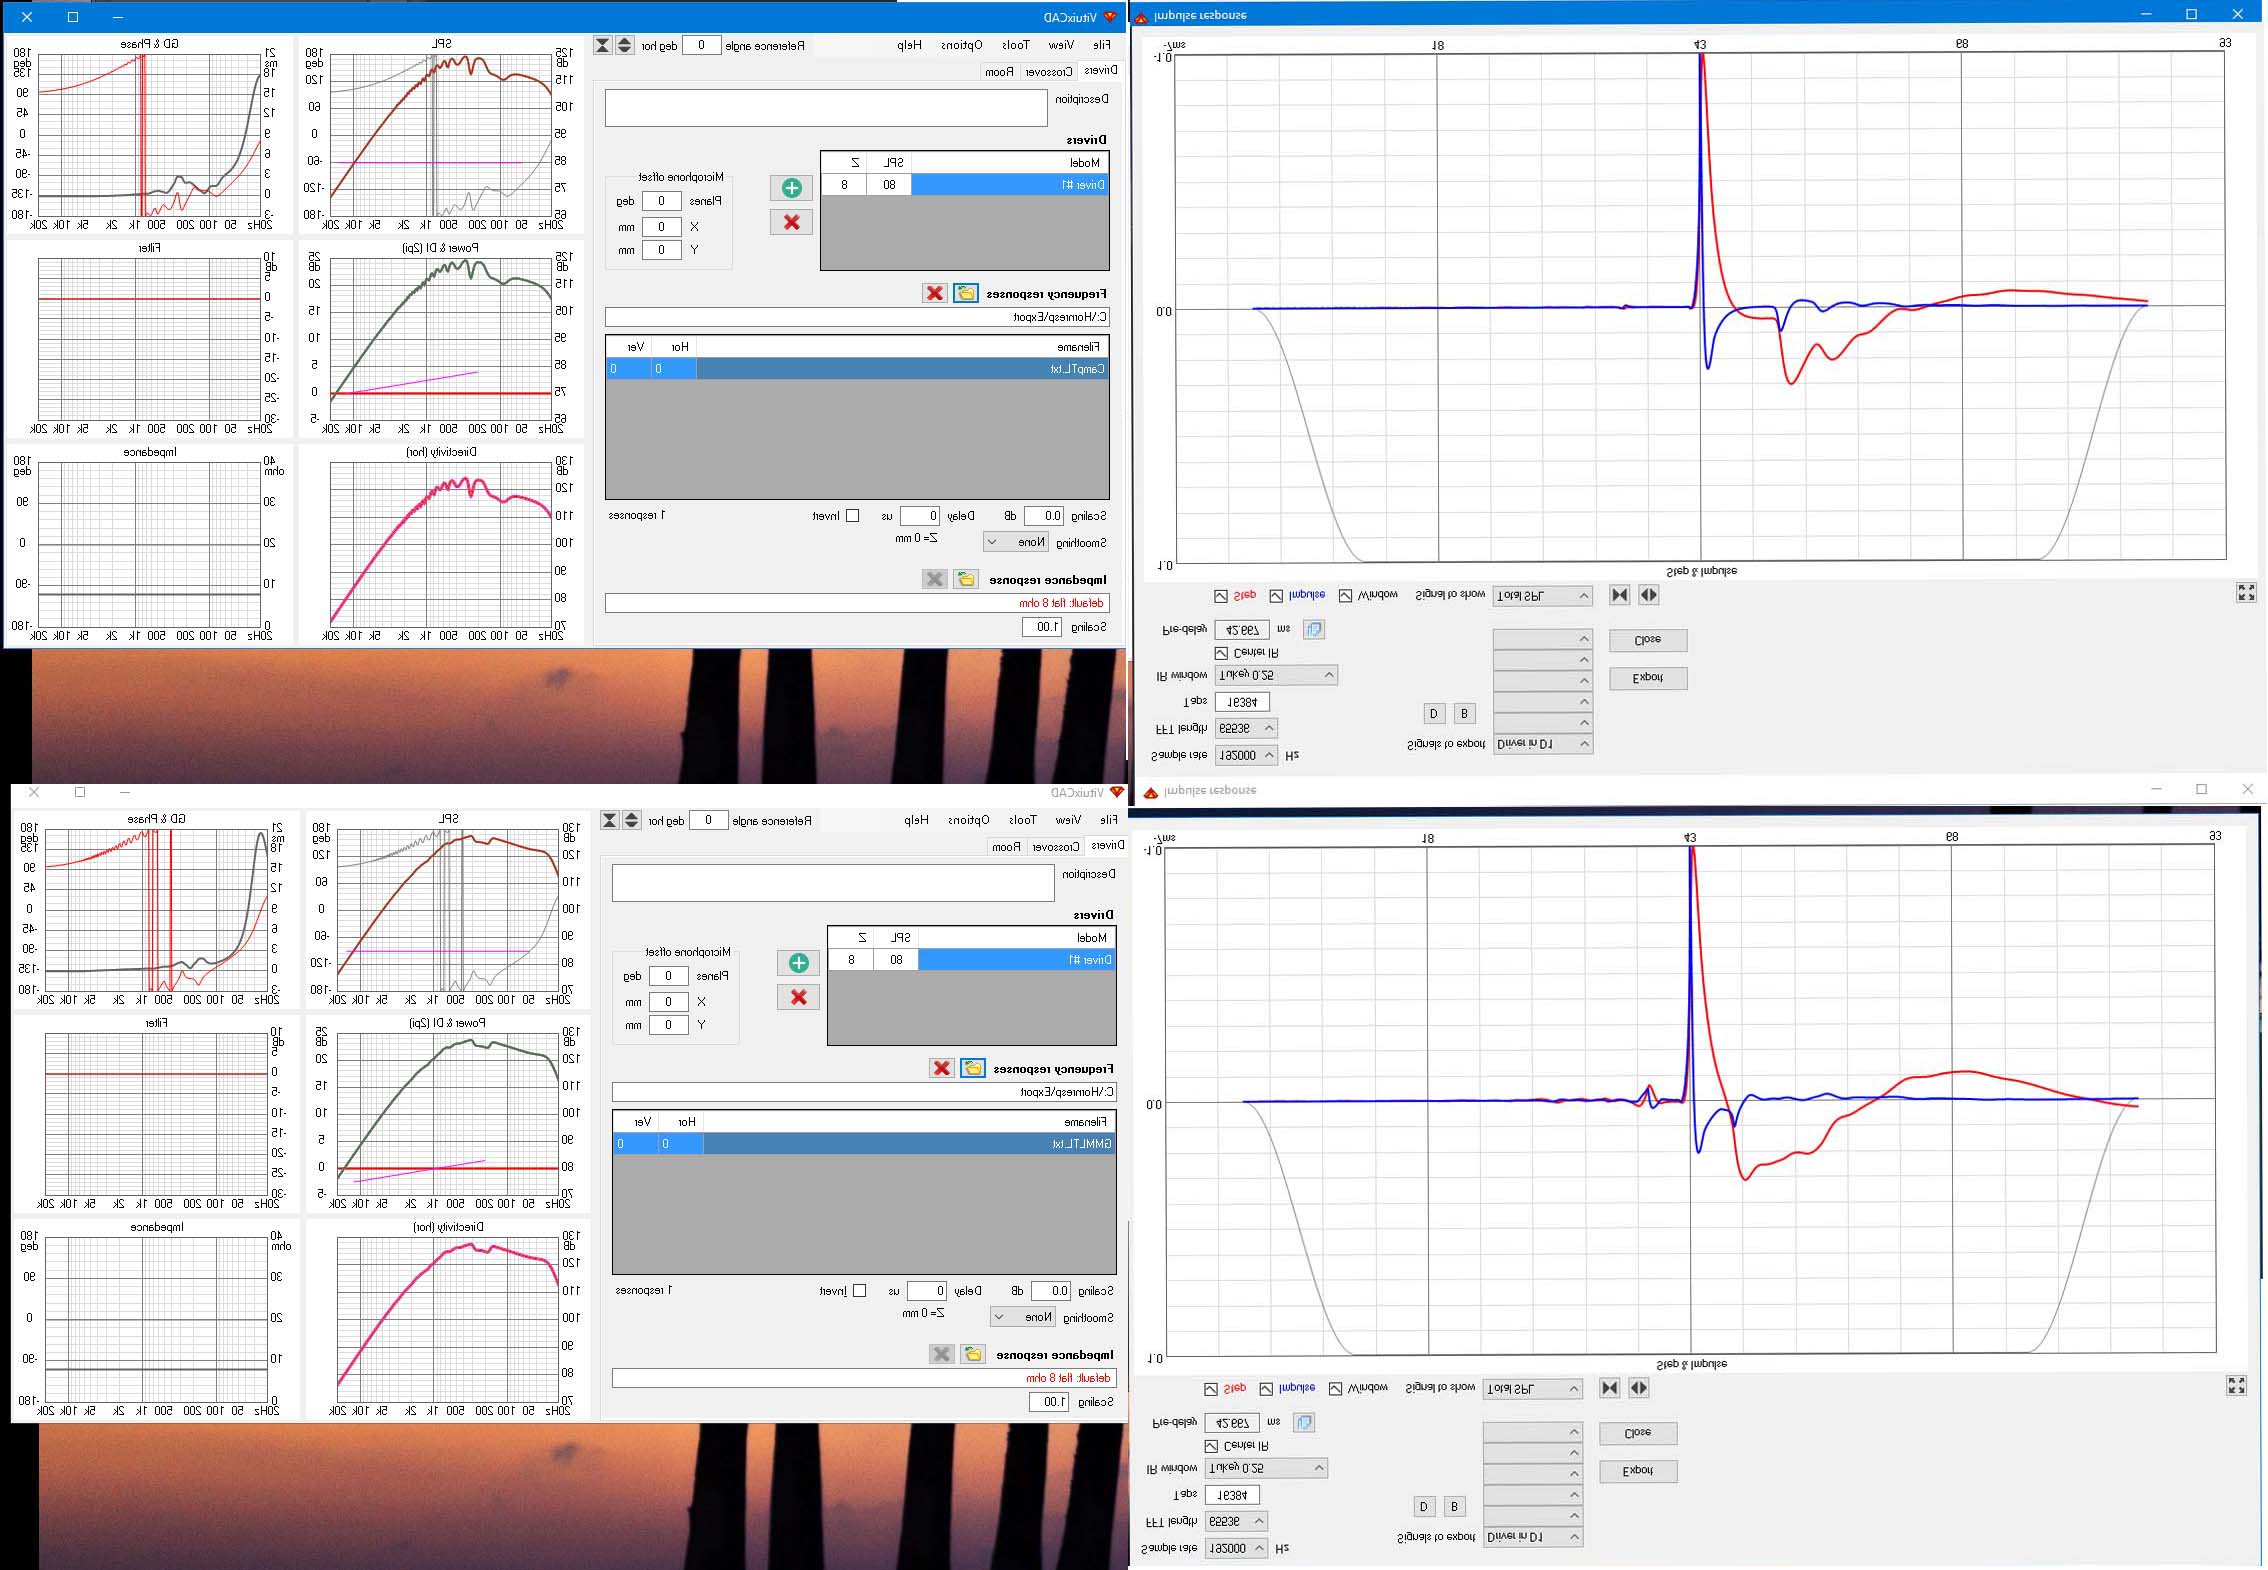Click B button in lower Impulse response window
Image resolution: width=2268 pixels, height=1570 pixels.
[x=1454, y=1506]
